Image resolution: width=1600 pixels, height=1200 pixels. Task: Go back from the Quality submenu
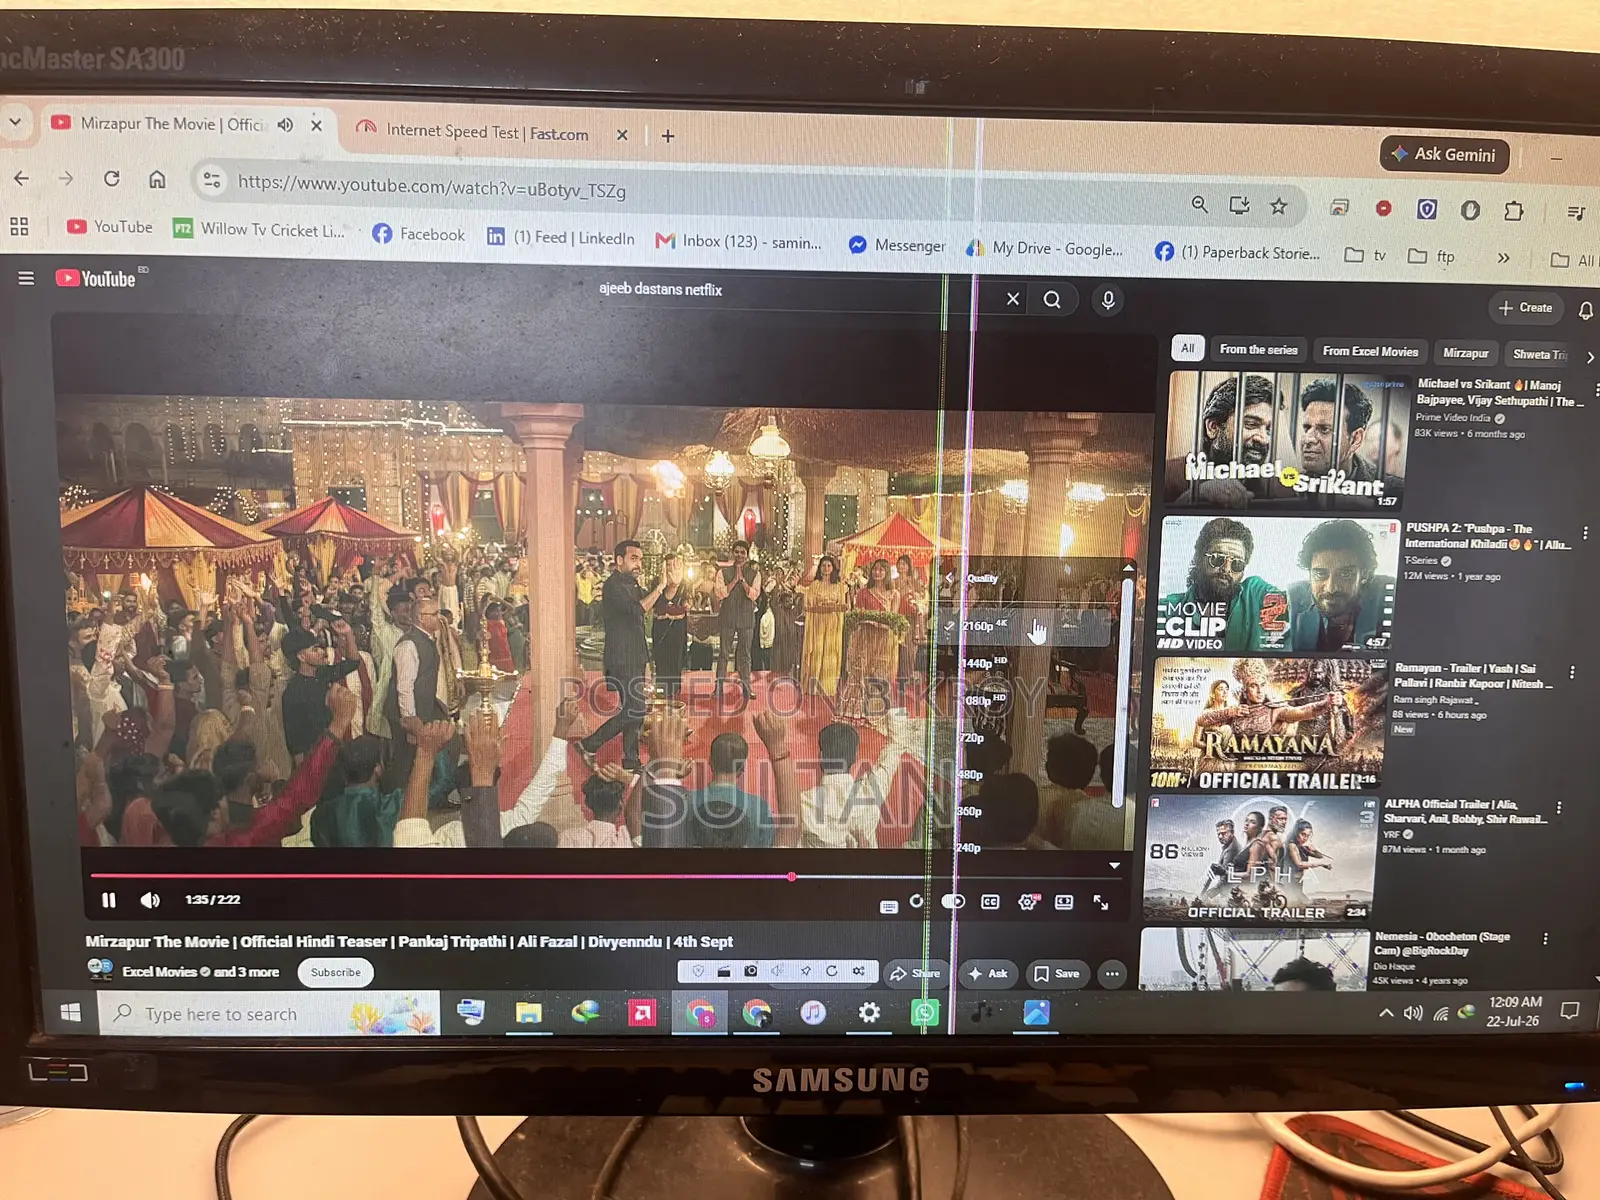pyautogui.click(x=951, y=578)
